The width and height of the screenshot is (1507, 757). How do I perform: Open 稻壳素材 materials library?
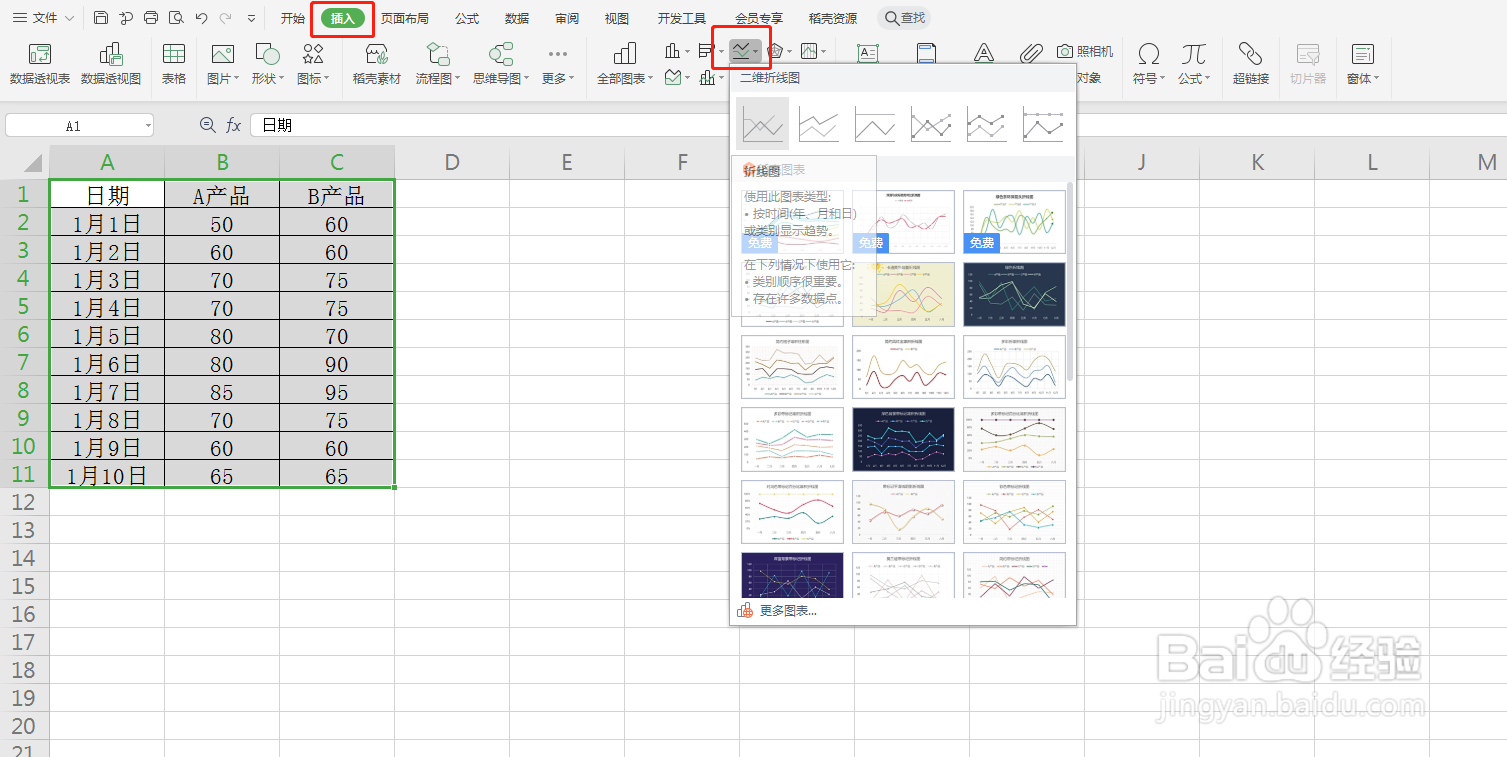376,64
